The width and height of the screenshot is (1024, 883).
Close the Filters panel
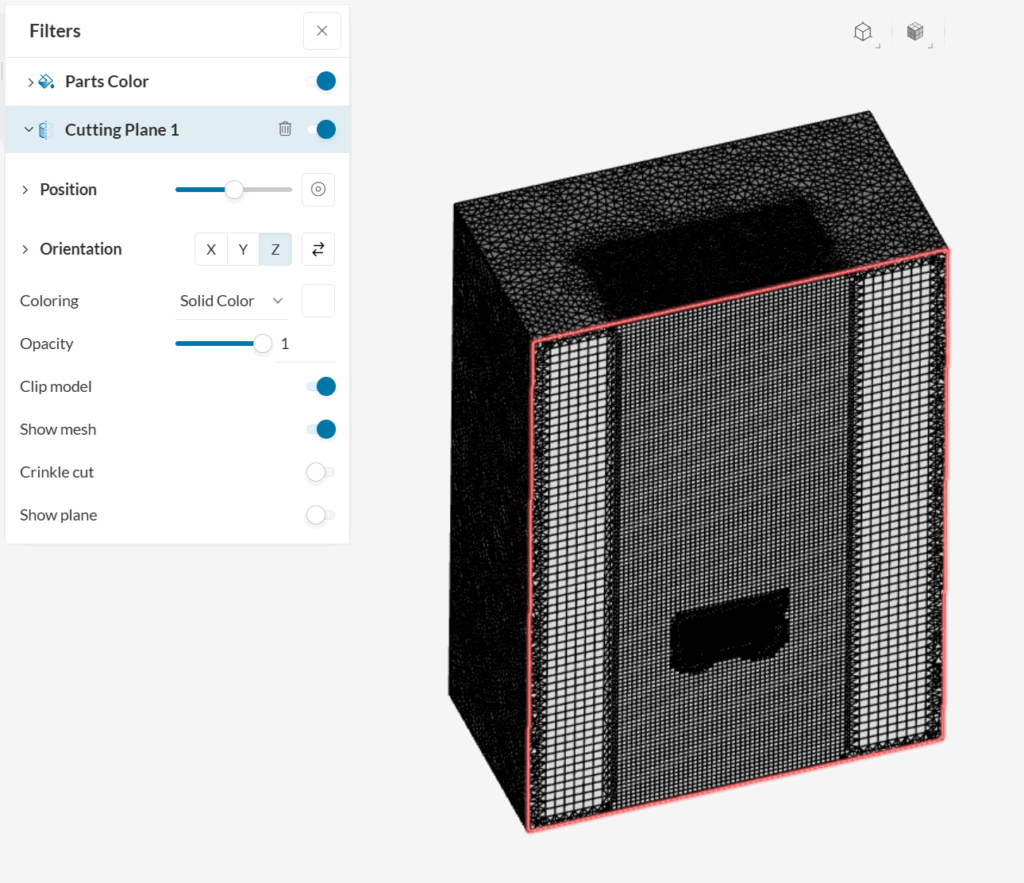click(321, 30)
